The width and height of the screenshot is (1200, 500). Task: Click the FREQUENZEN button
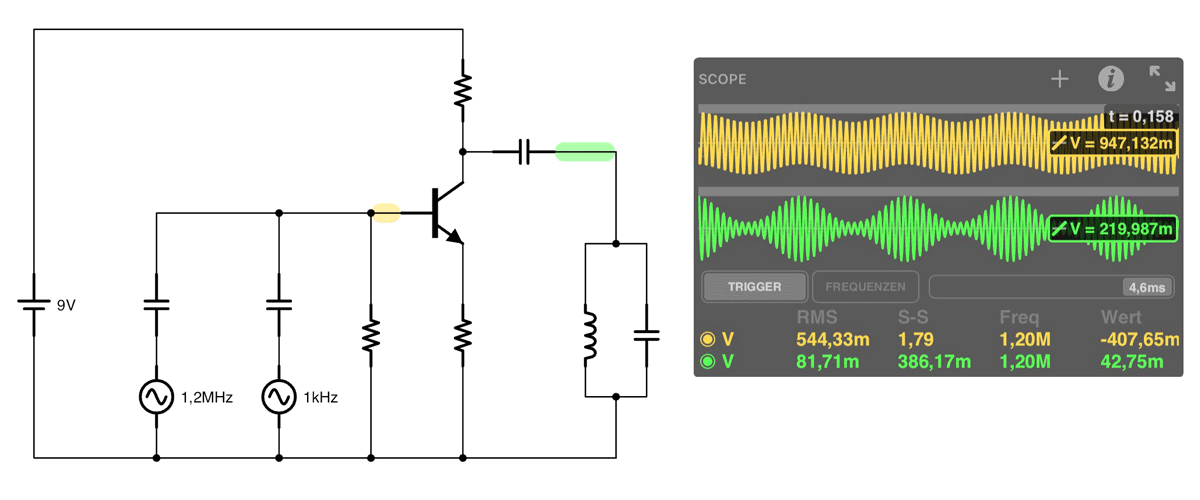tap(866, 287)
